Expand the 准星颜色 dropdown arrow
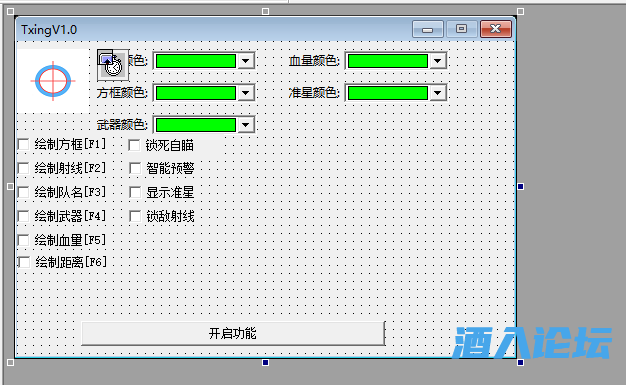The image size is (626, 385). click(438, 93)
